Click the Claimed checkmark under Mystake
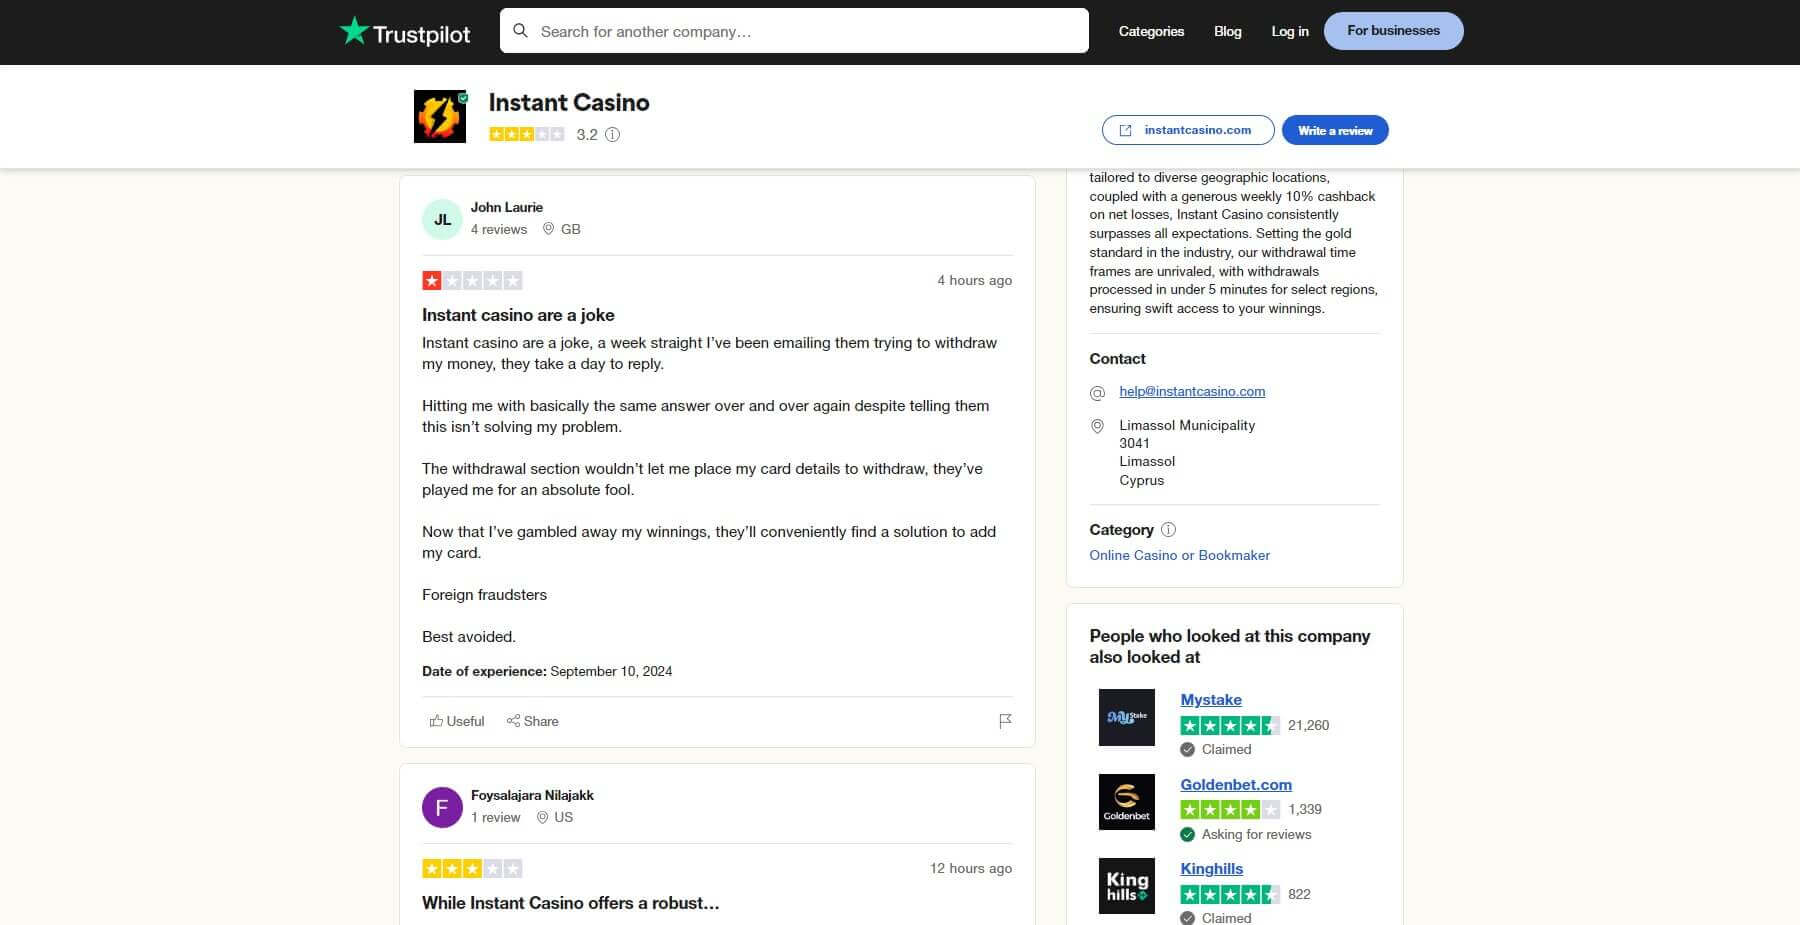The image size is (1800, 925). (x=1187, y=749)
